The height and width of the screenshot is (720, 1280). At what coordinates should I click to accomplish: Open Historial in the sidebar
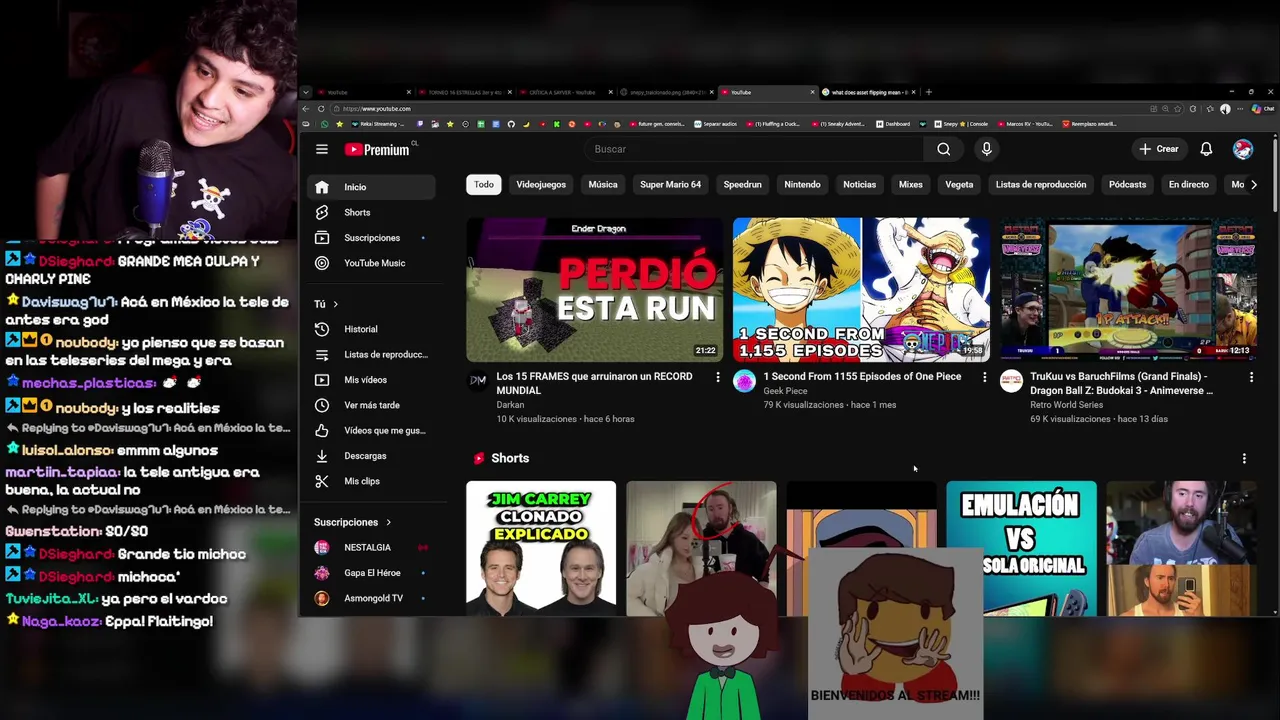click(x=372, y=329)
